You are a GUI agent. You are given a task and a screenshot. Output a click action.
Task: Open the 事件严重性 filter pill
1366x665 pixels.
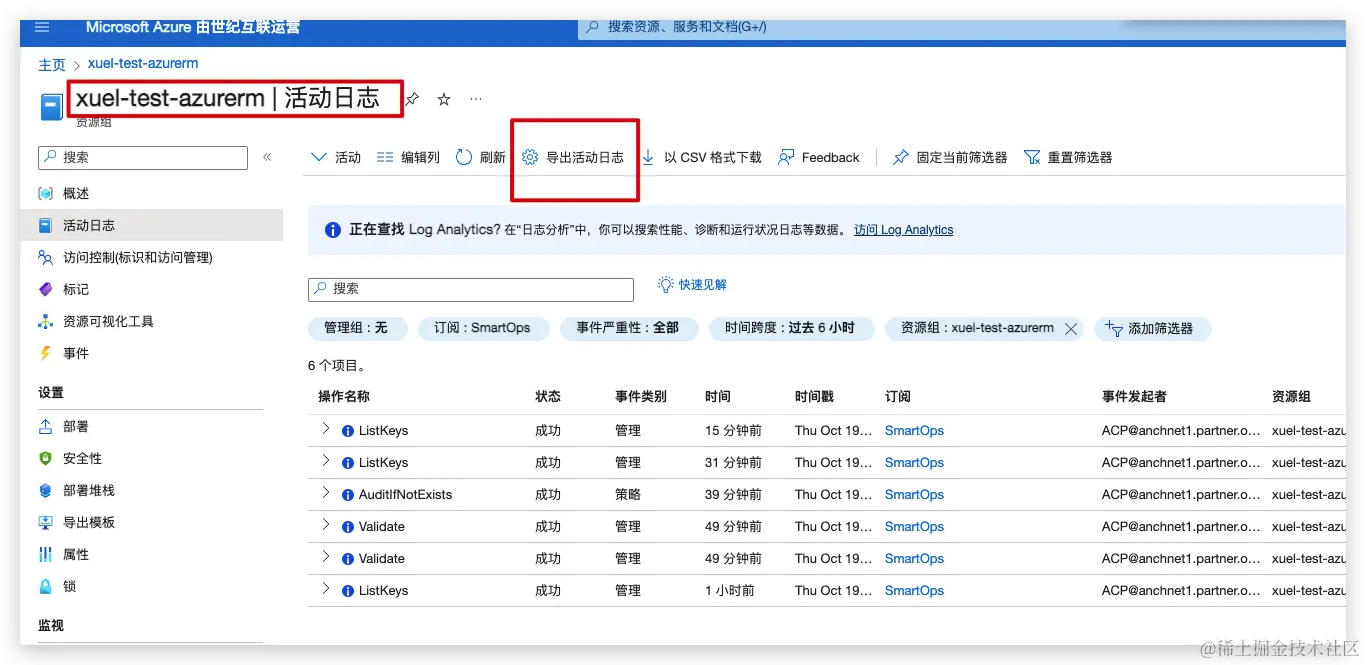click(628, 328)
